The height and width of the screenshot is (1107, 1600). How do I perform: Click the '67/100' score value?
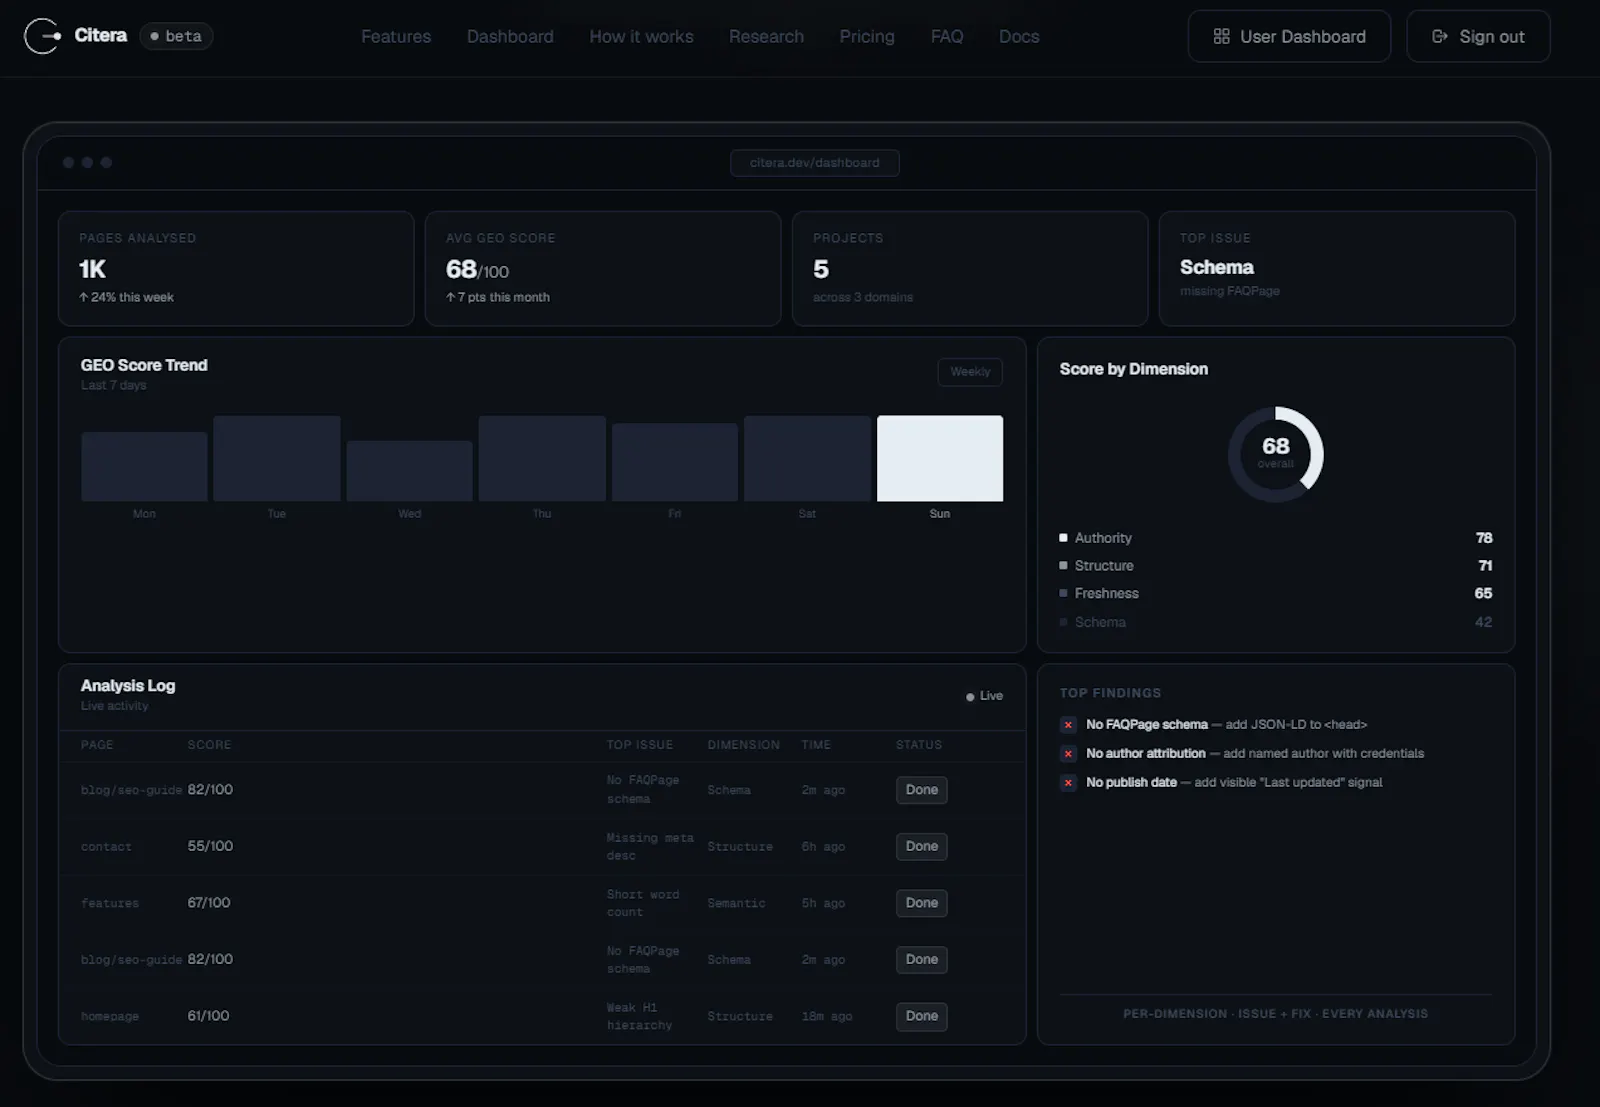[209, 902]
